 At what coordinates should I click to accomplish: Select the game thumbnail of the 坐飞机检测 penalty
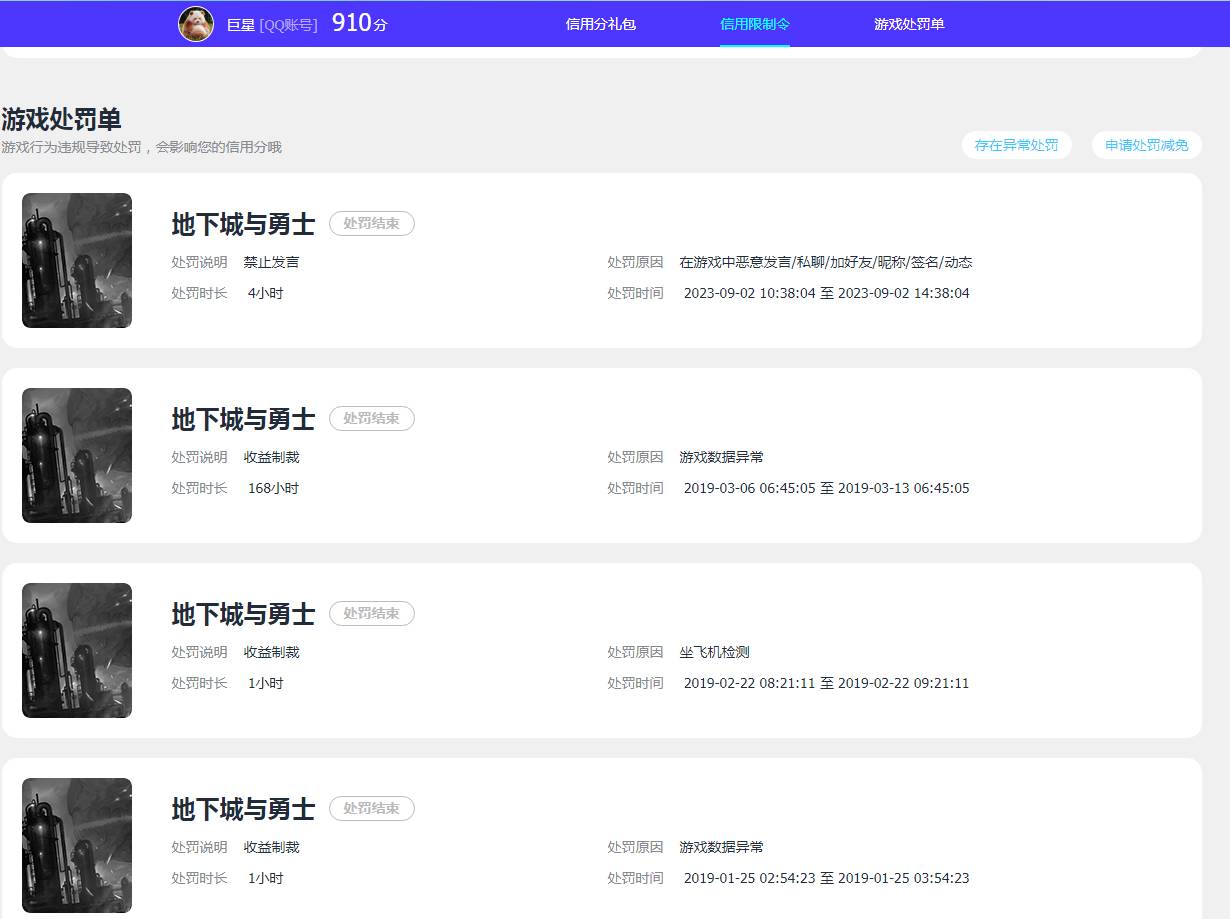pyautogui.click(x=77, y=650)
